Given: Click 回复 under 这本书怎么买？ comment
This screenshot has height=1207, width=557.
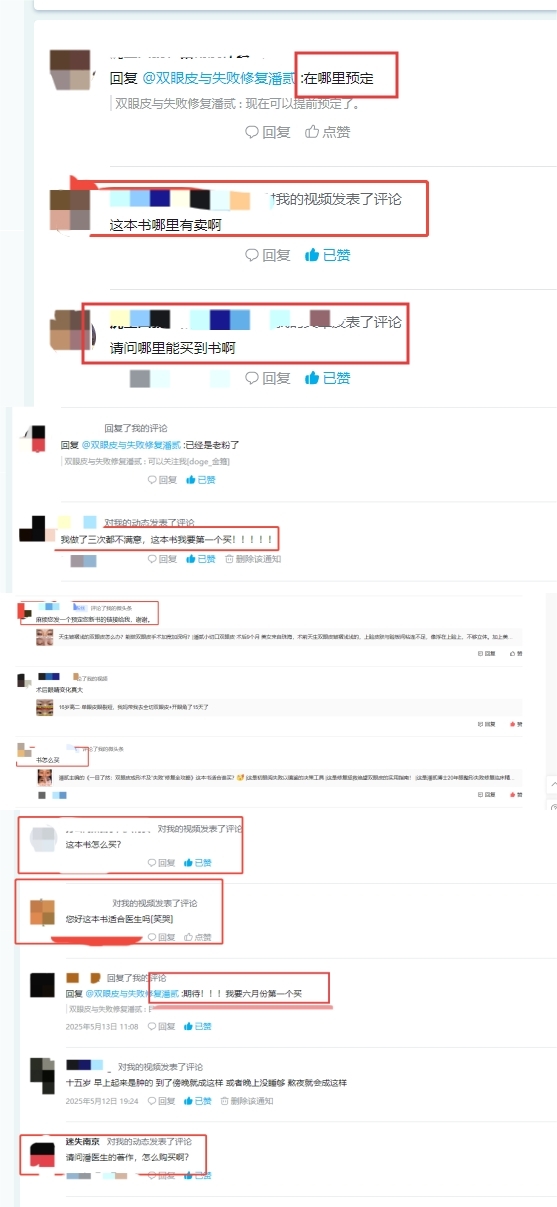Looking at the screenshot, I should pyautogui.click(x=162, y=863).
